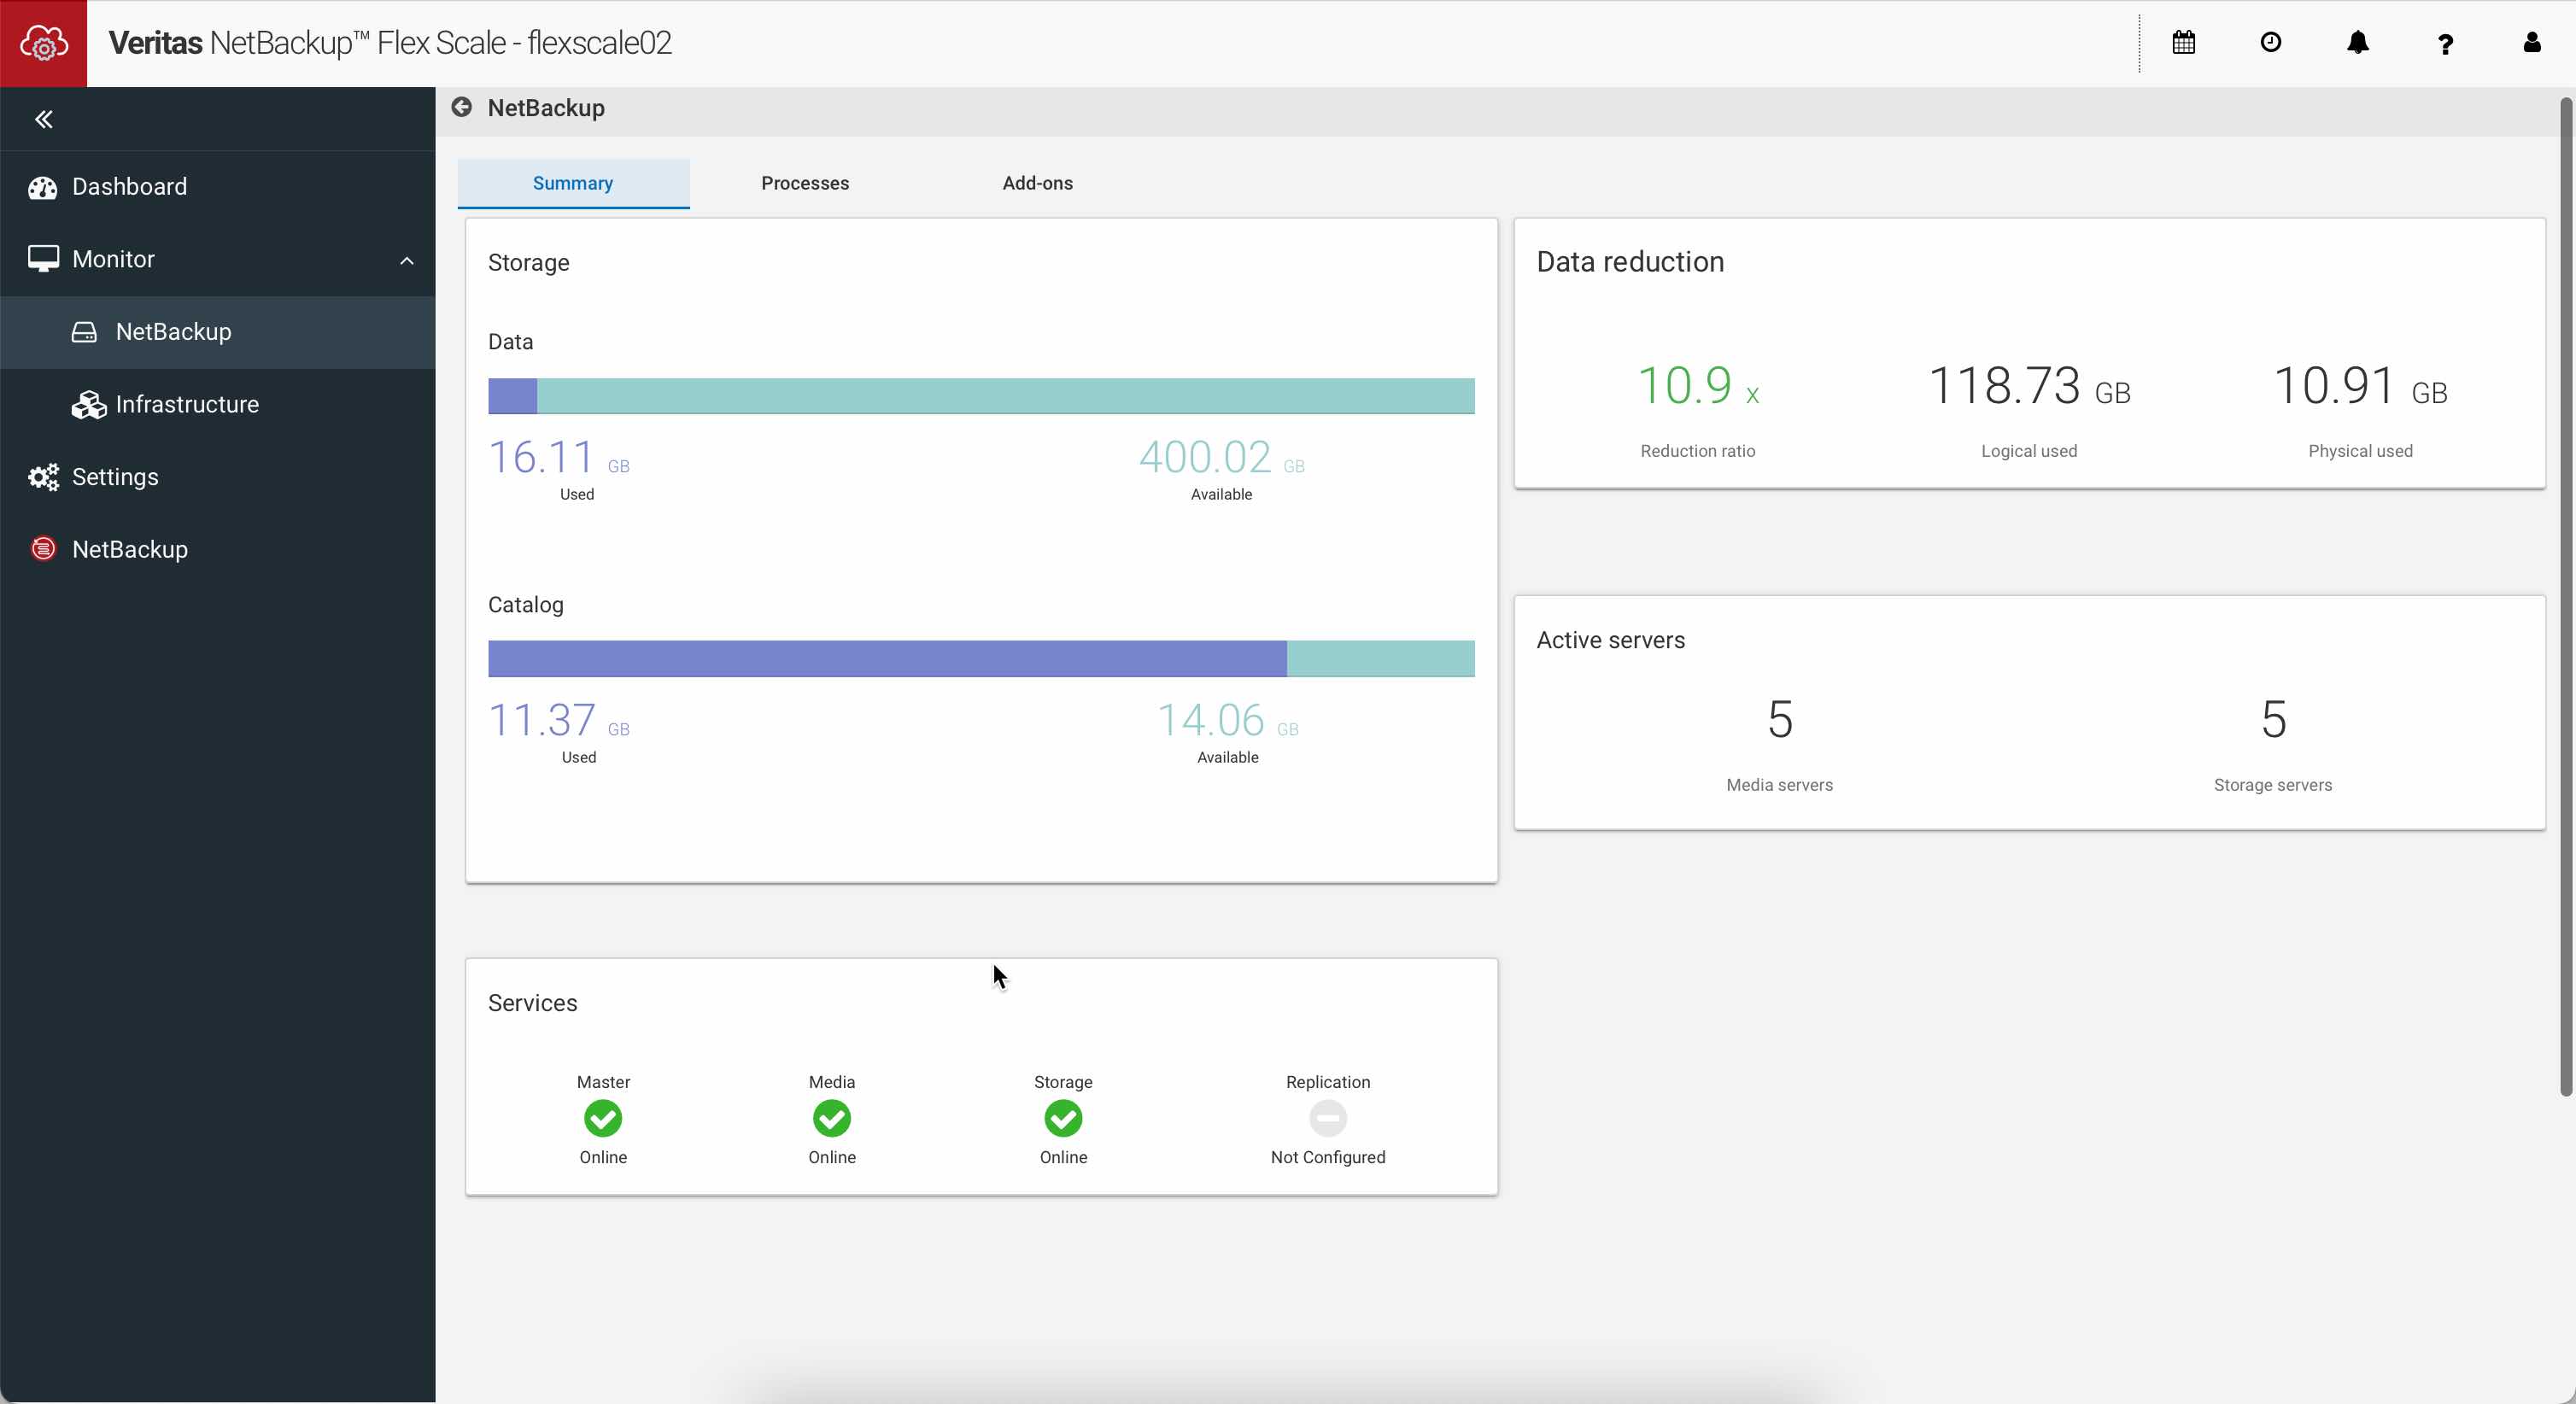
Task: Open notifications bell icon
Action: pos(2357,42)
